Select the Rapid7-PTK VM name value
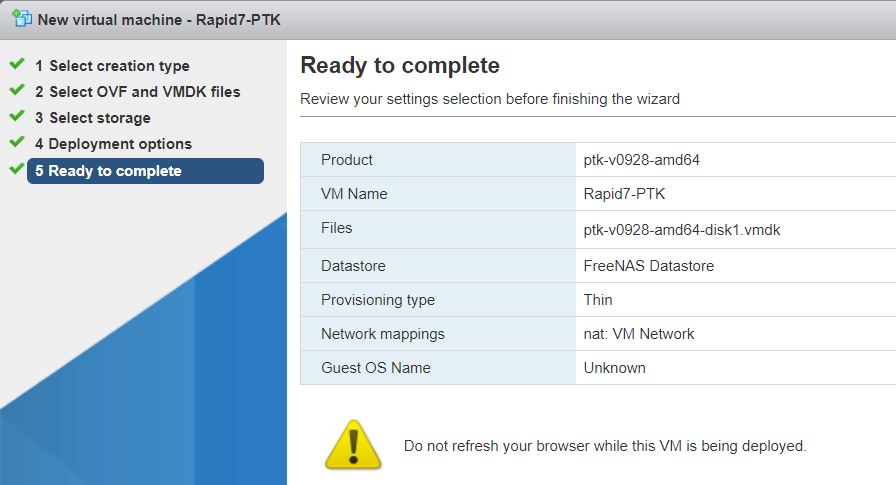The height and width of the screenshot is (485, 896). [x=624, y=194]
